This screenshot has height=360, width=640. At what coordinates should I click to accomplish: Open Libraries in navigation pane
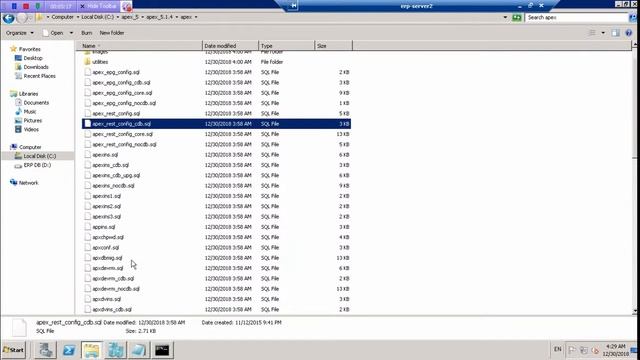(x=28, y=94)
